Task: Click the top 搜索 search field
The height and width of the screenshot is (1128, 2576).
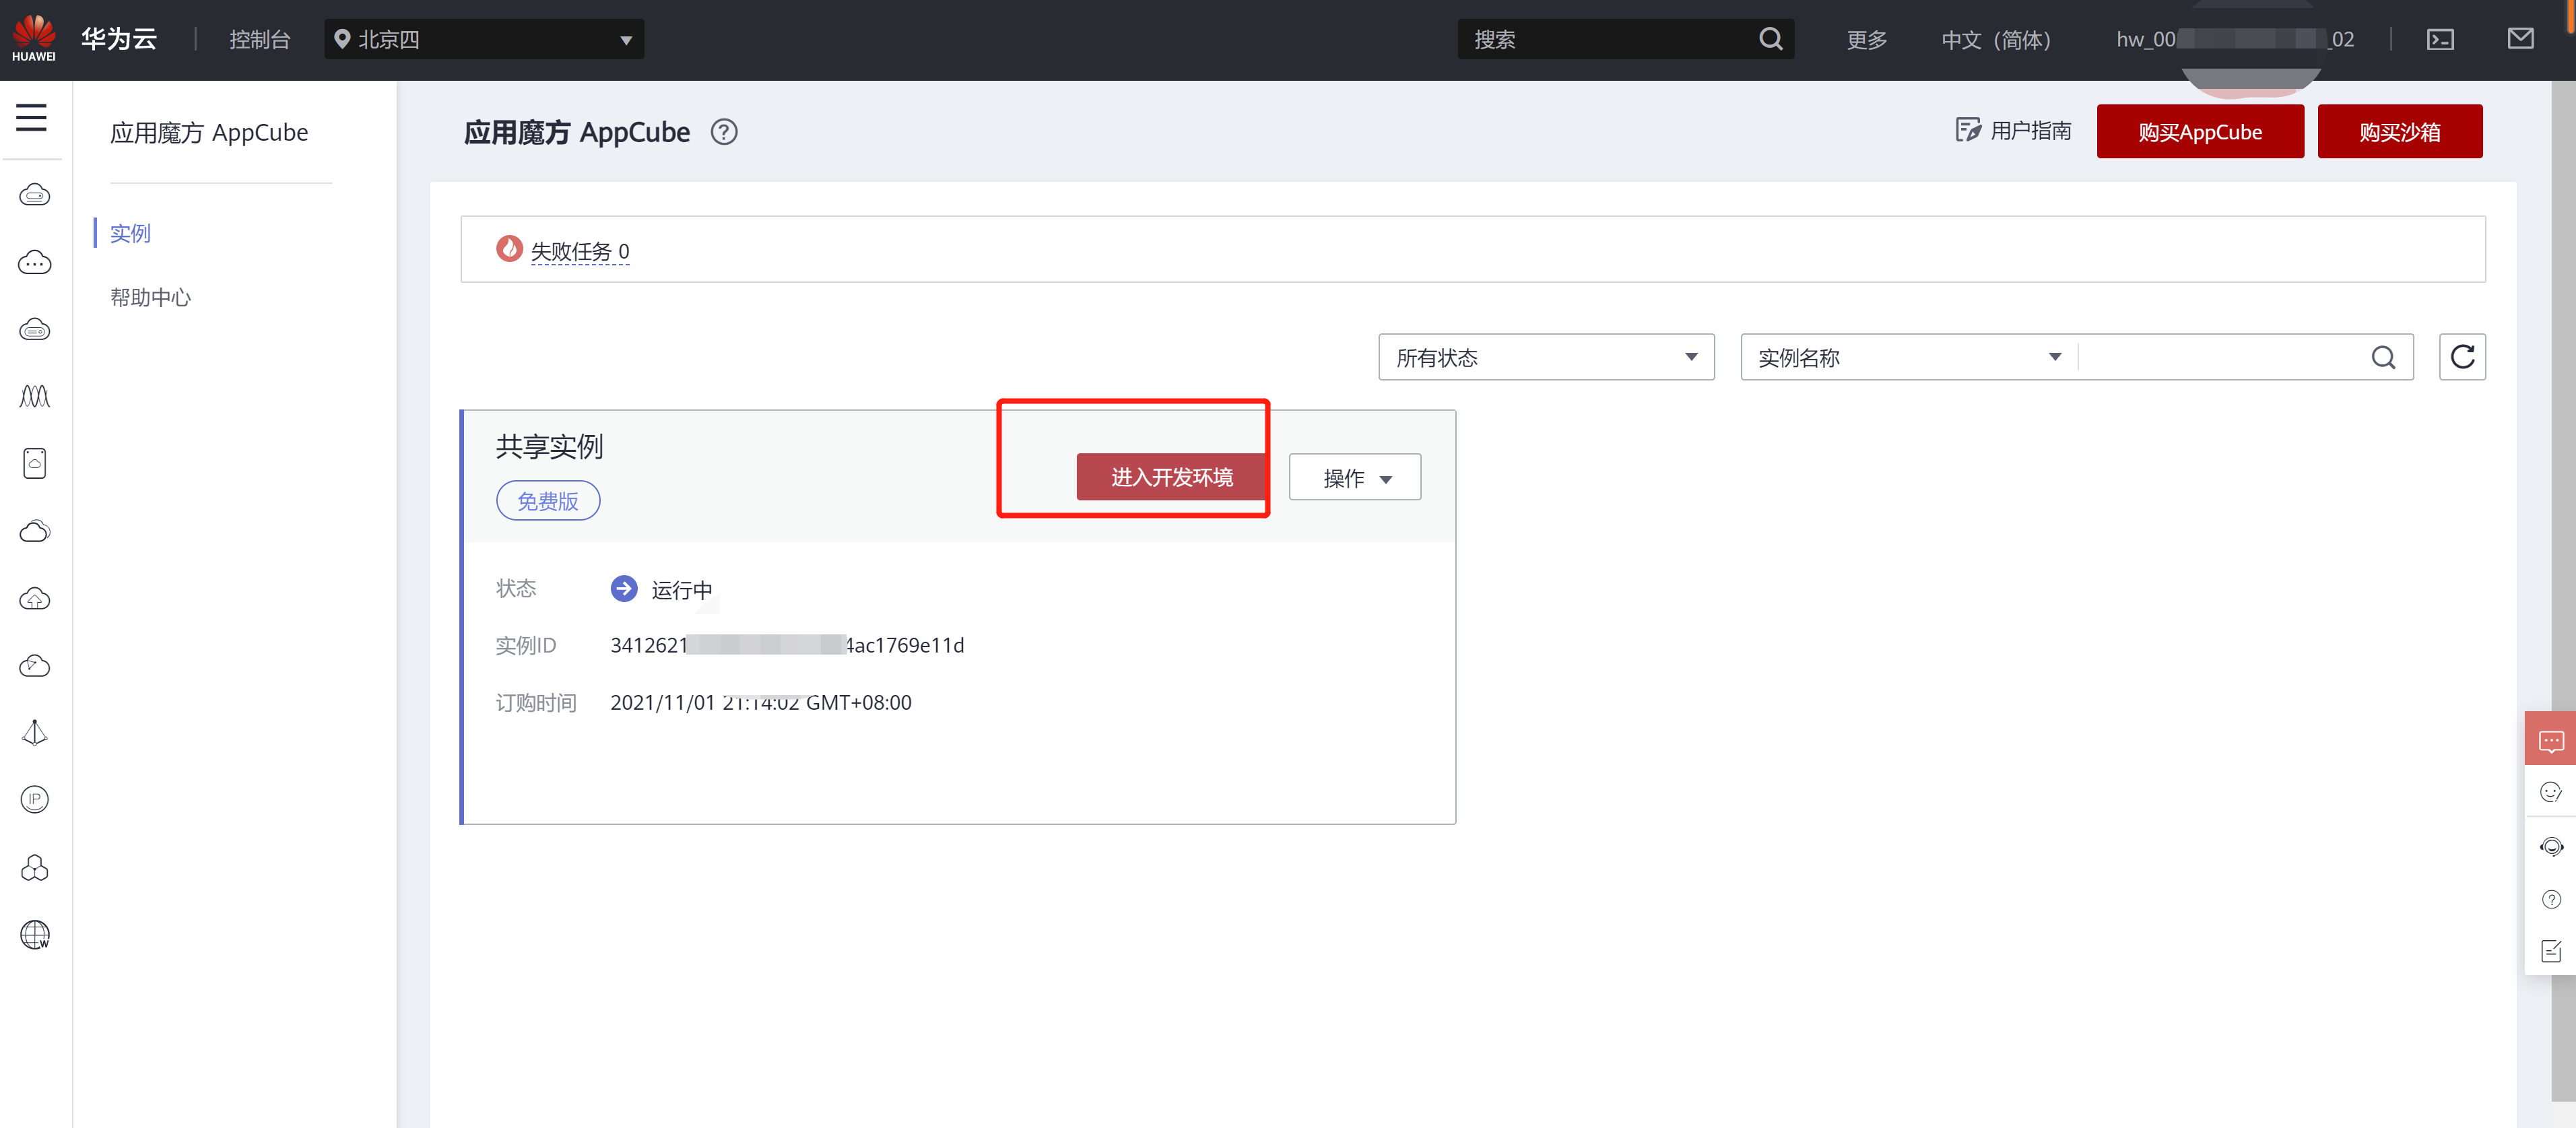Action: coord(1610,40)
